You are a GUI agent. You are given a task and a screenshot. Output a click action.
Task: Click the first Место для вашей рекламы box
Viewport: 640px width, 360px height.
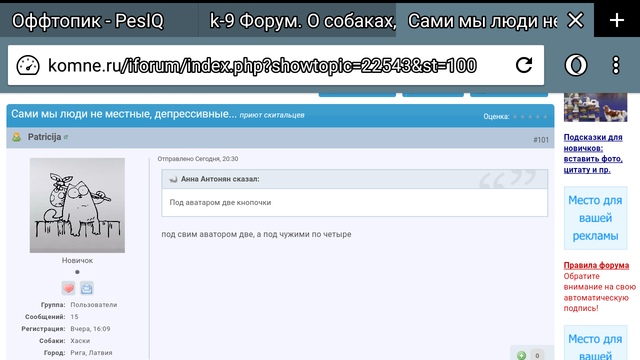point(596,218)
